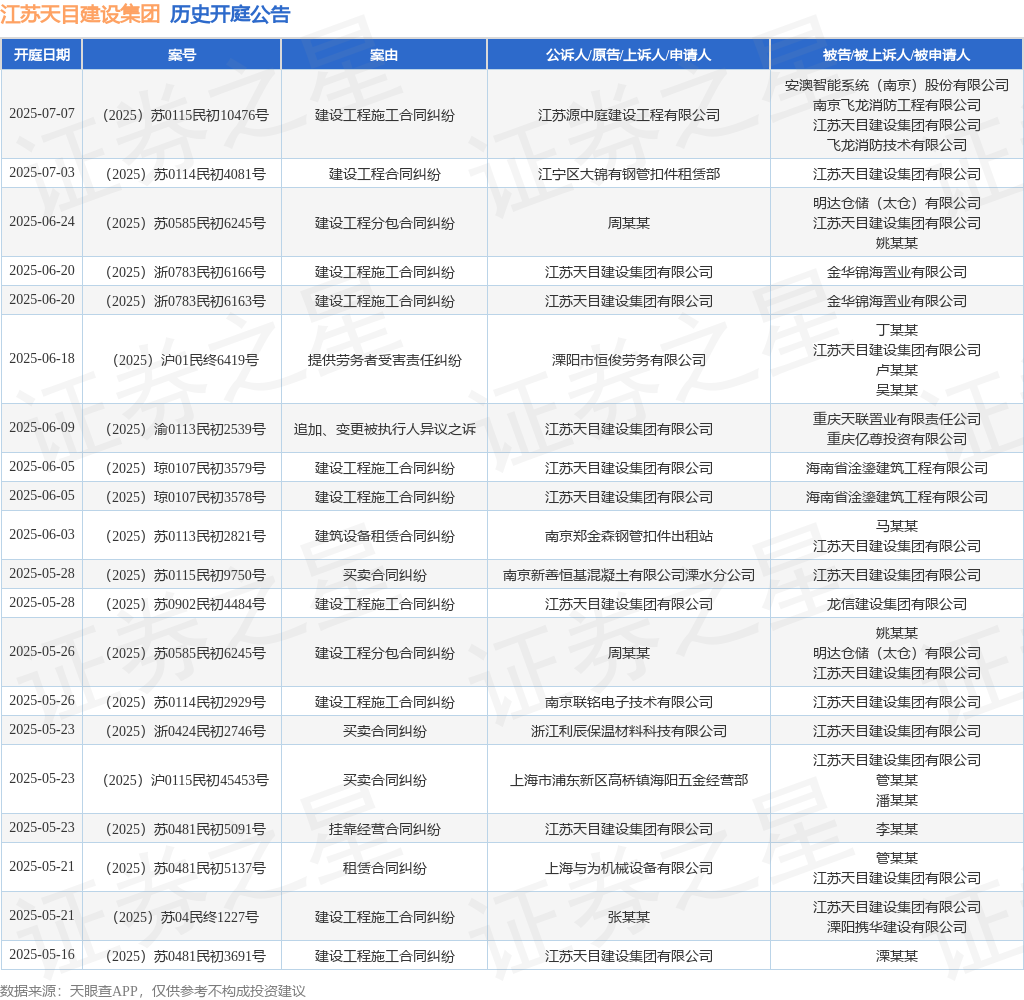Click plaintiff 张某某
Image resolution: width=1024 pixels, height=1000 pixels.
coord(628,918)
